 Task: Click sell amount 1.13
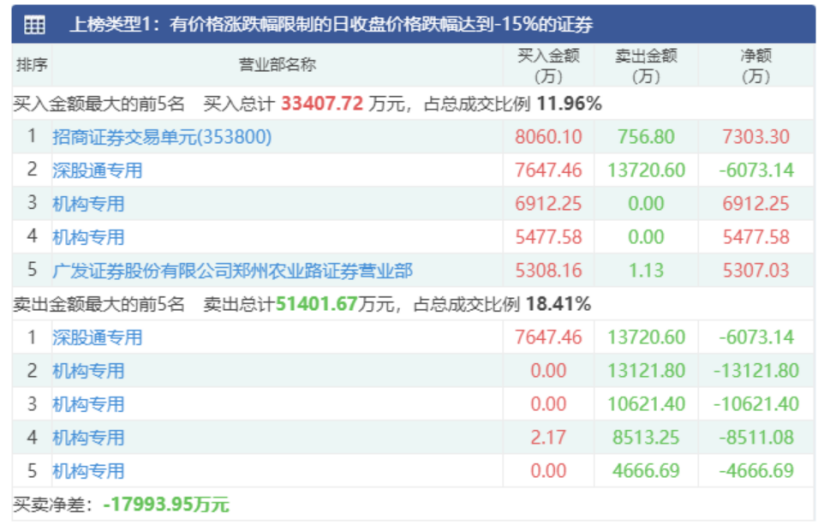[x=646, y=270]
